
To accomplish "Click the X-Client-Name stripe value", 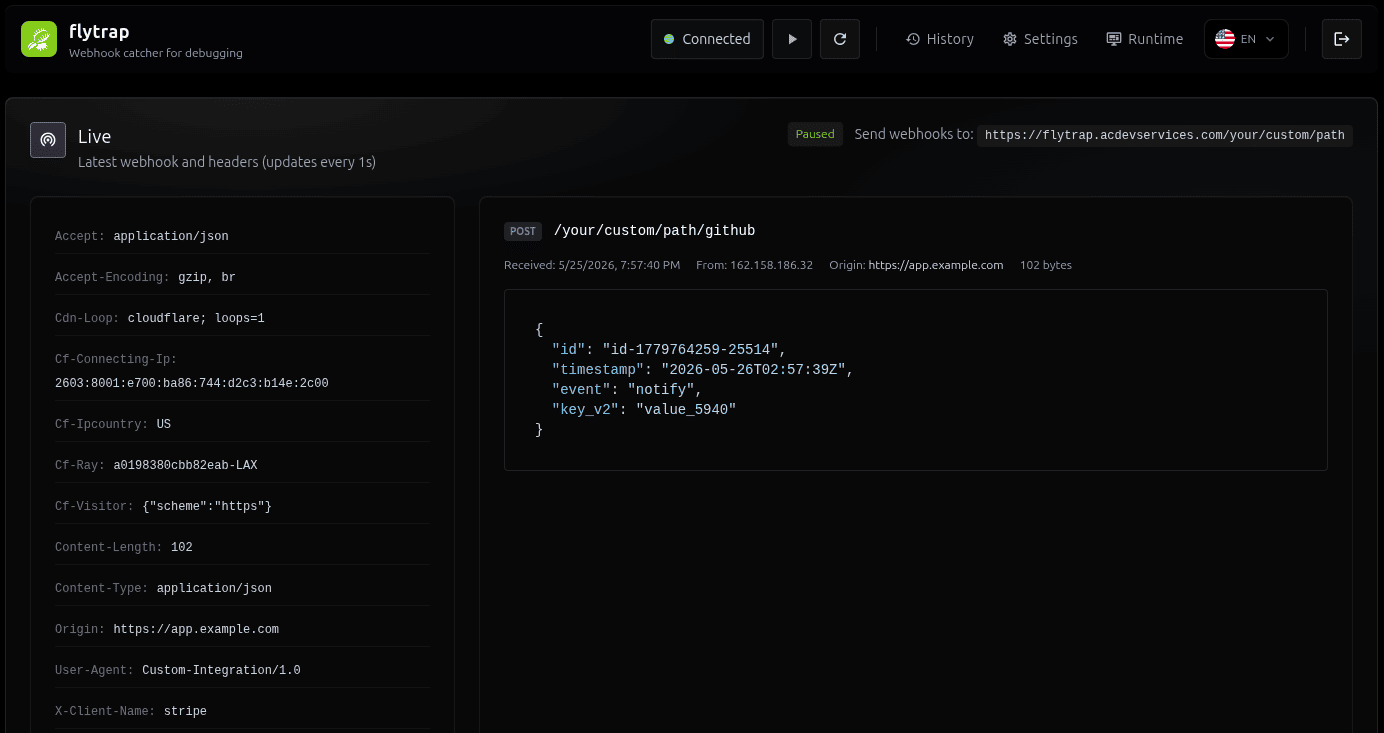I will [x=185, y=711].
